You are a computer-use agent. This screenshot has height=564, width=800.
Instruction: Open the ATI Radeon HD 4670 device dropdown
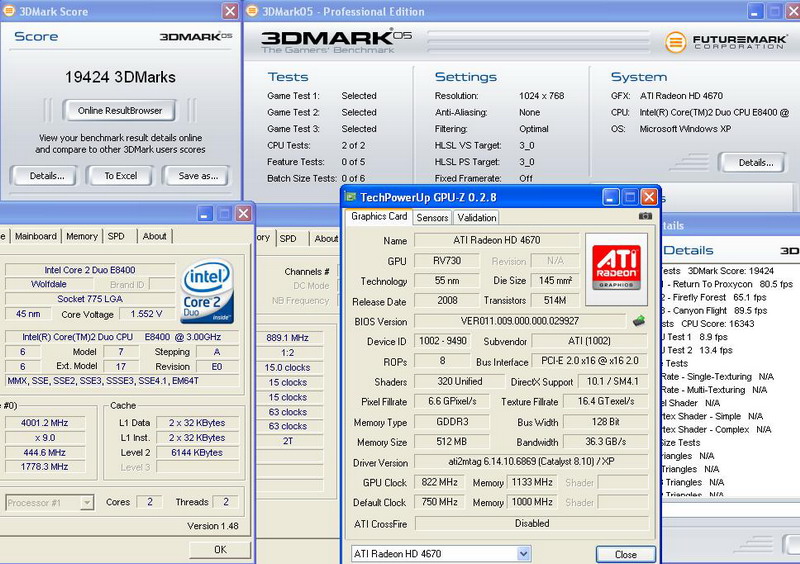pos(523,554)
